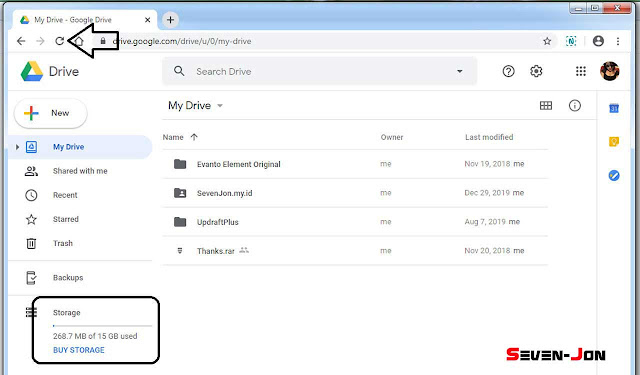This screenshot has height=375, width=640.
Task: Open Shared with me
Action: click(x=80, y=171)
